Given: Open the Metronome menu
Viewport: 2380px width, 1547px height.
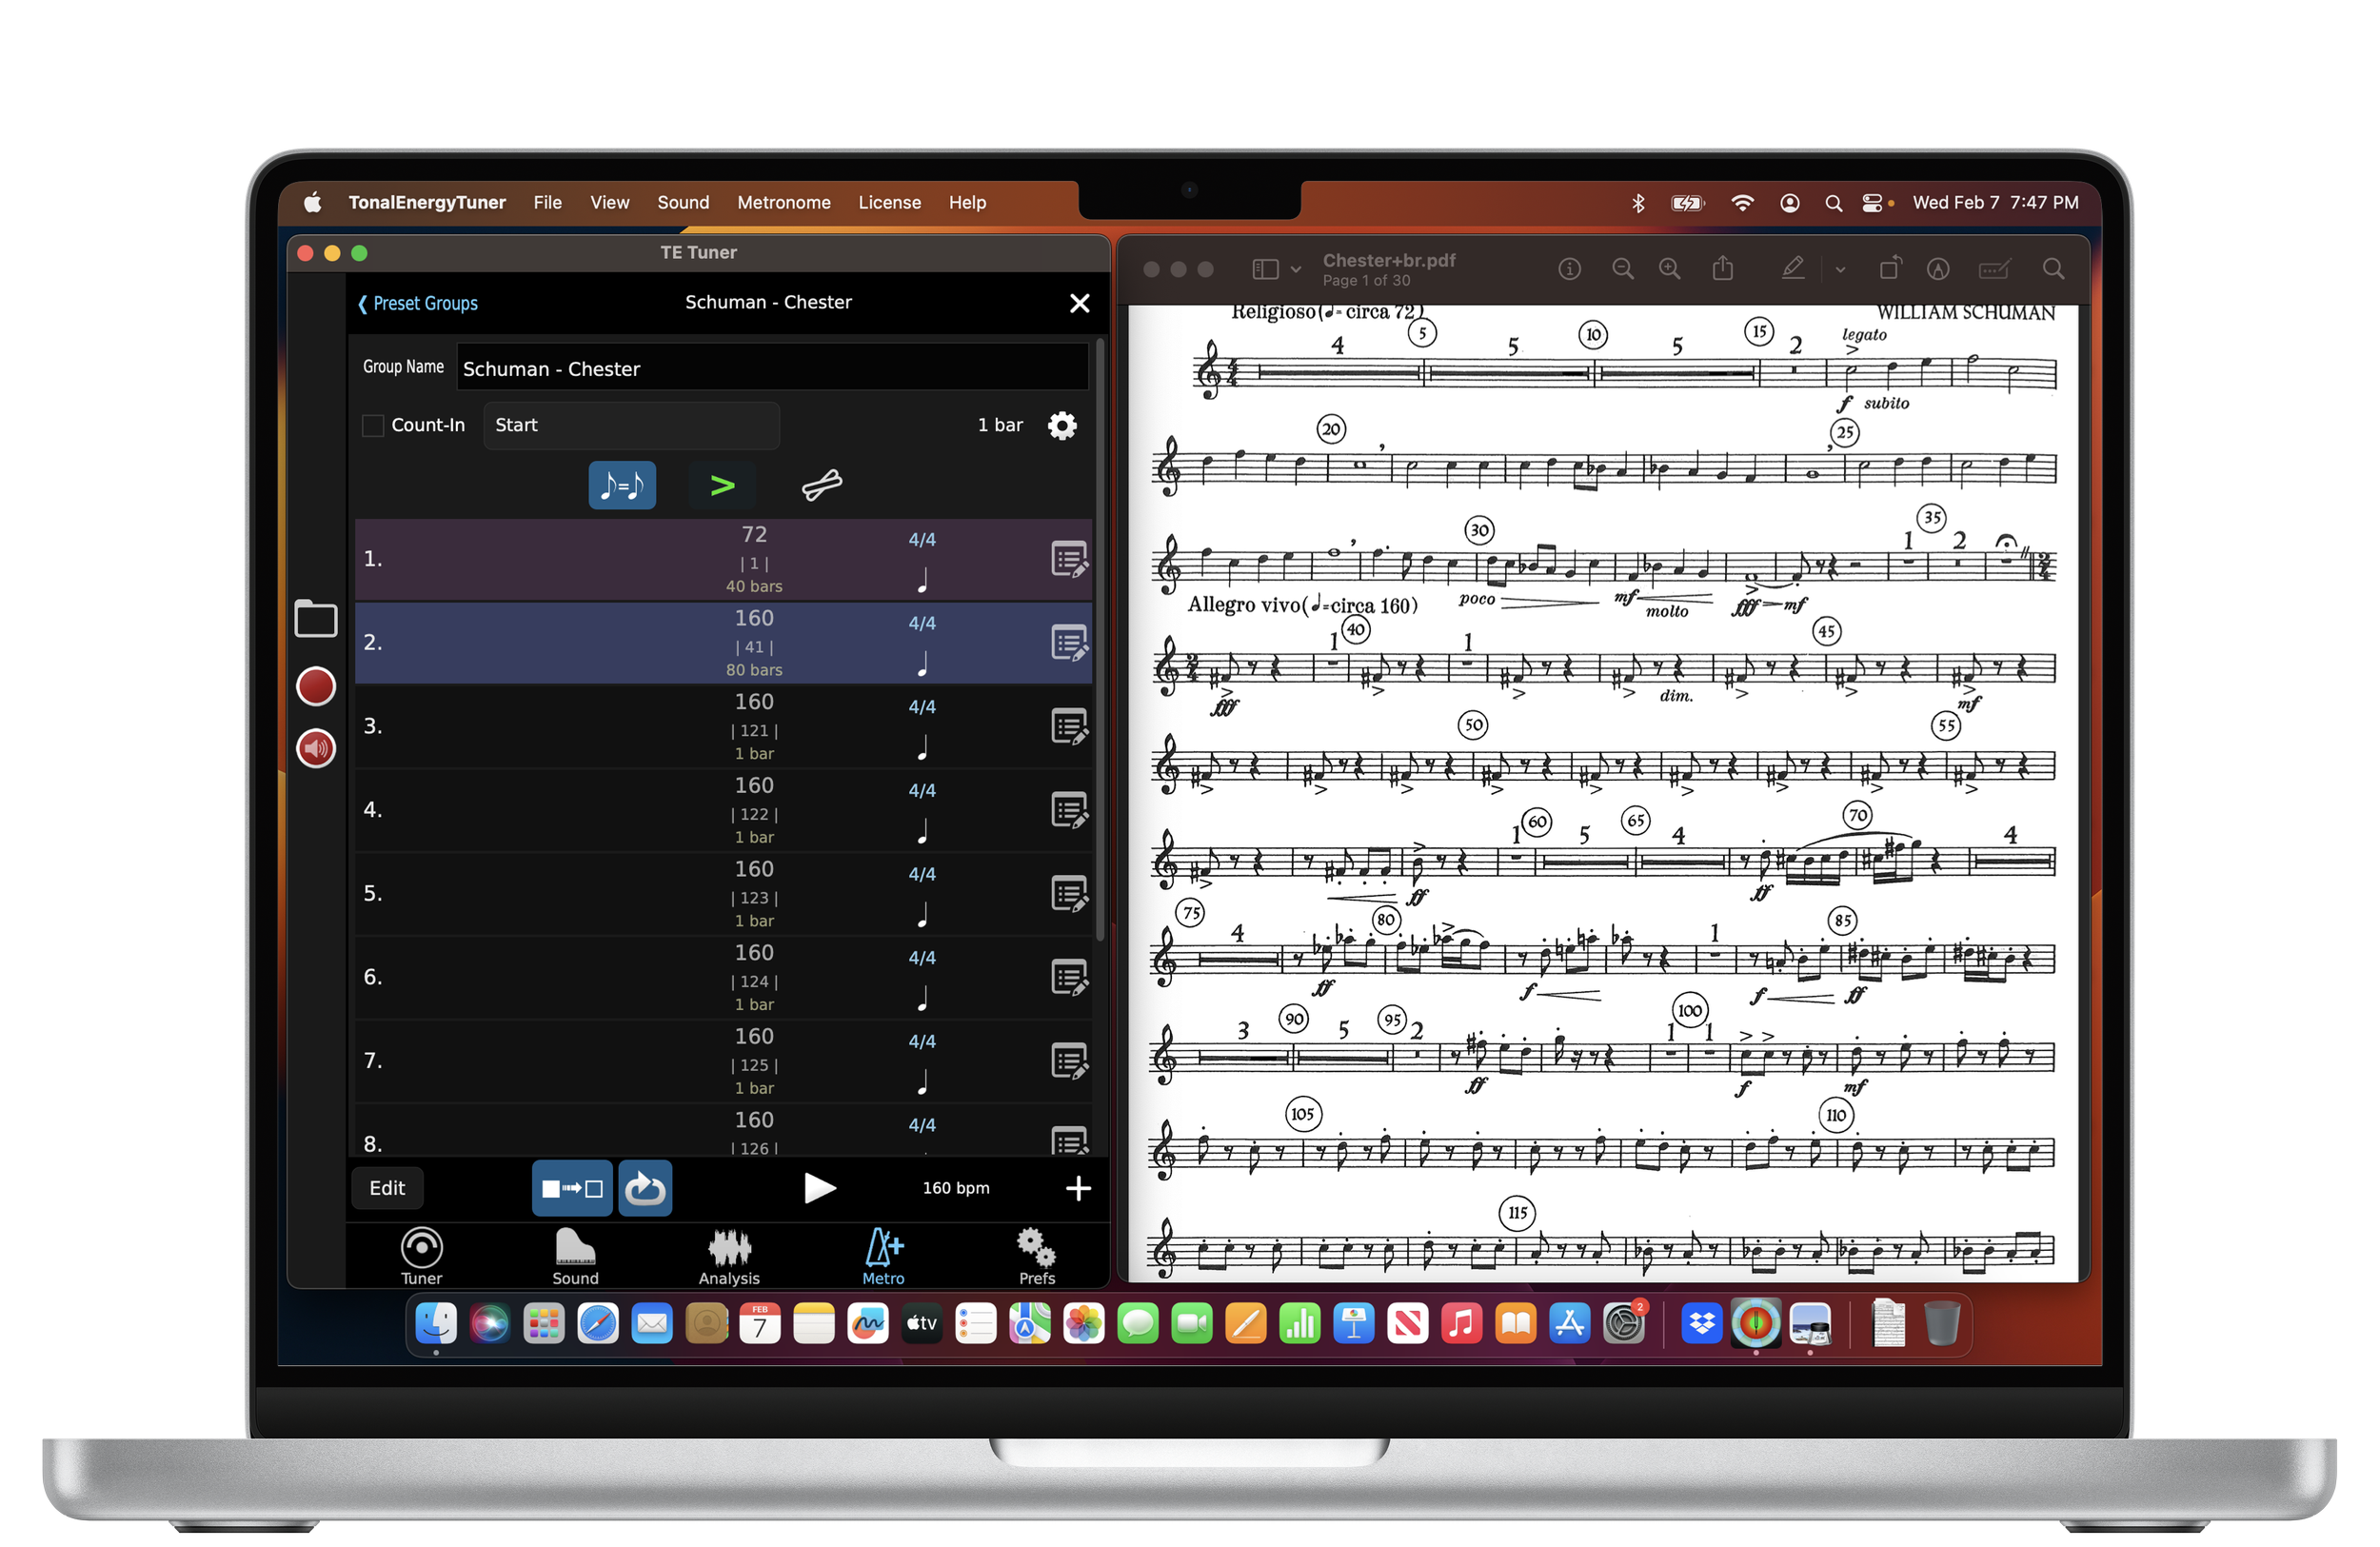Looking at the screenshot, I should point(784,203).
